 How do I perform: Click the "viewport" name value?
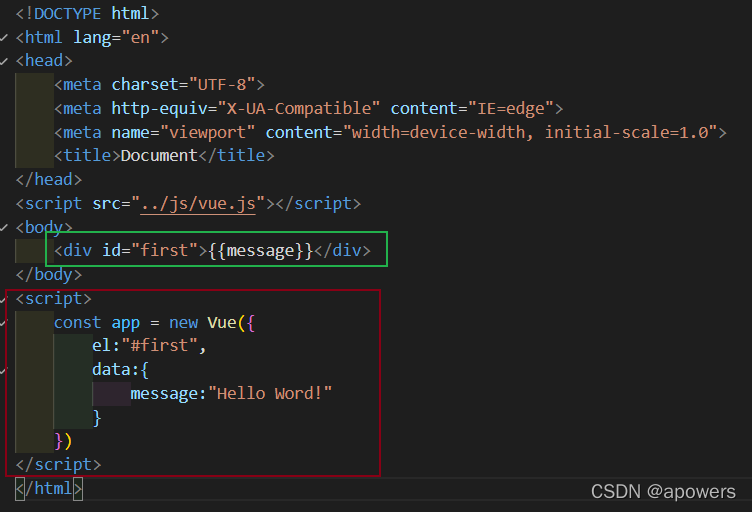click(208, 132)
